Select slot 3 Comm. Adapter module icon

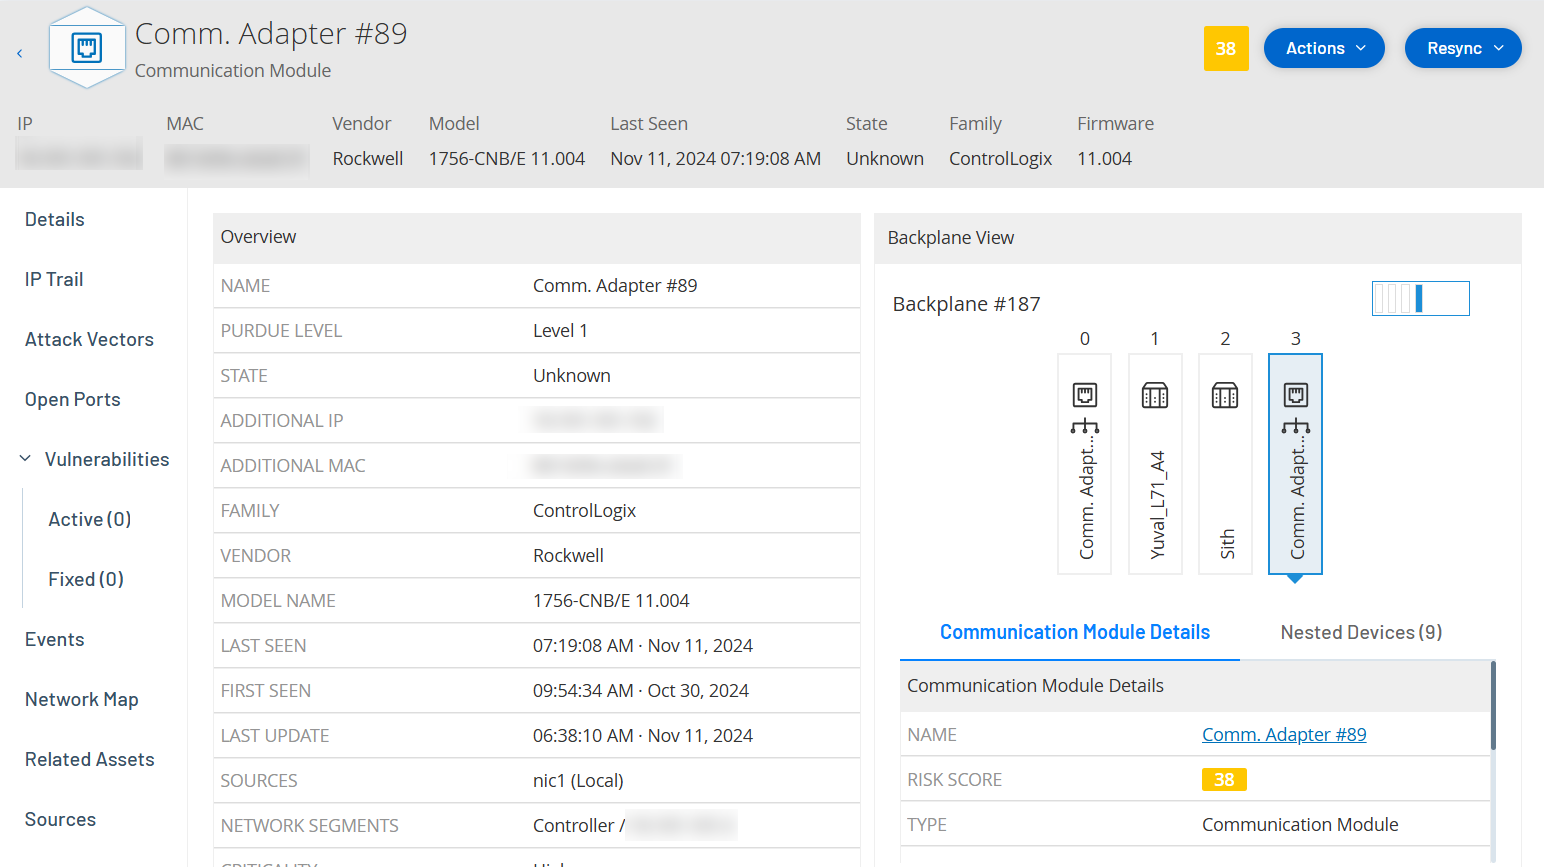coord(1295,395)
